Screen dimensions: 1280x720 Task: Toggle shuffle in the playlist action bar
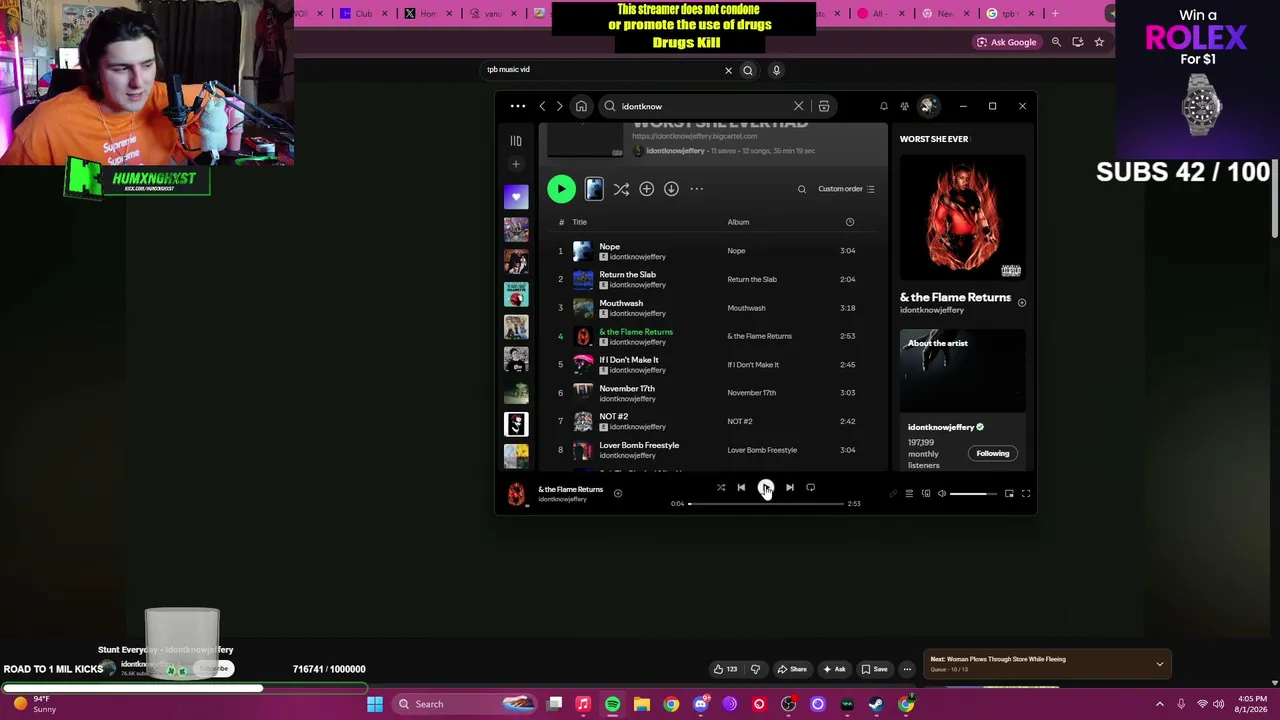621,189
